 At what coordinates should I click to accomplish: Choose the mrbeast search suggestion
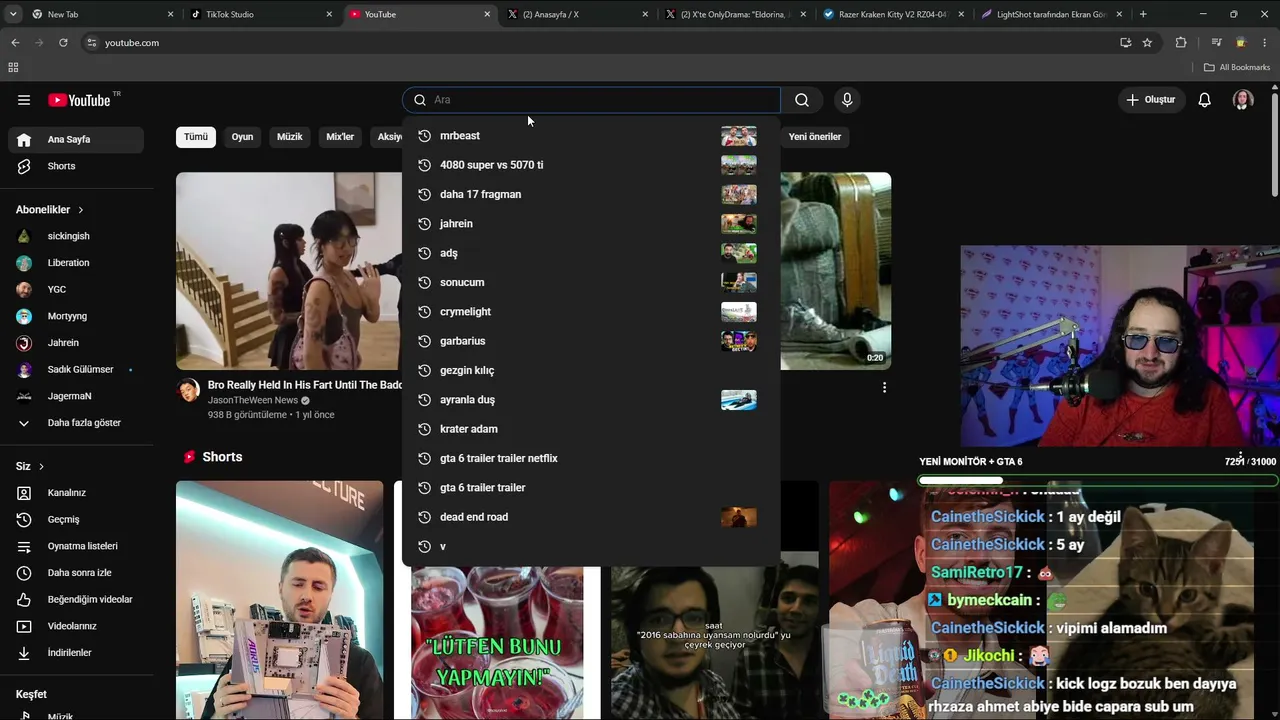(591, 136)
